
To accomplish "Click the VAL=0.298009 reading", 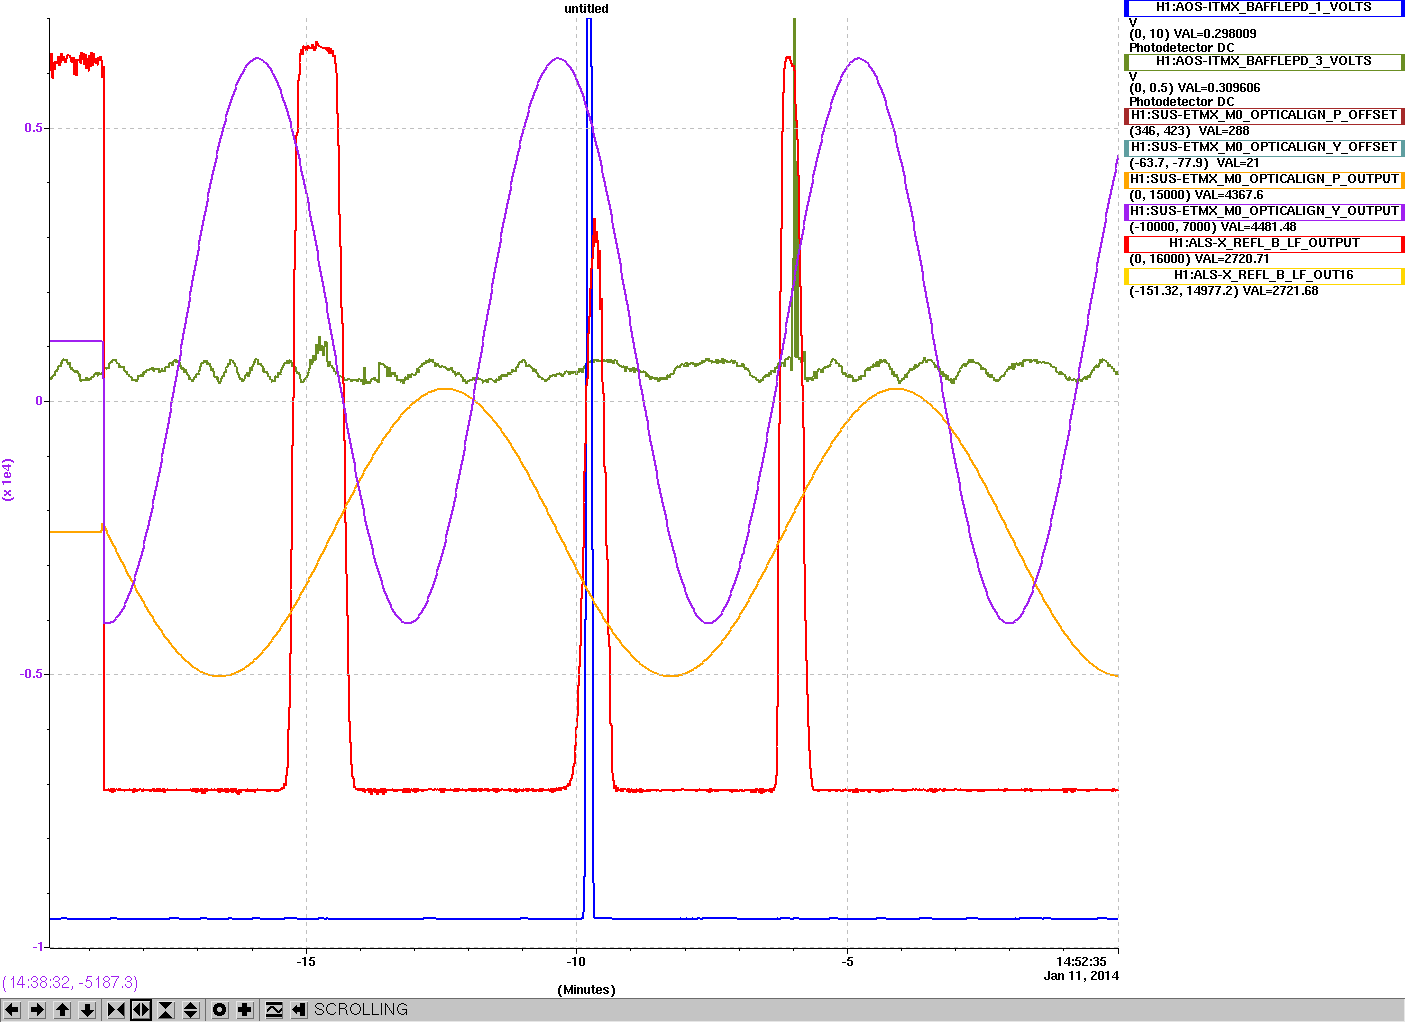I will 1215,34.
